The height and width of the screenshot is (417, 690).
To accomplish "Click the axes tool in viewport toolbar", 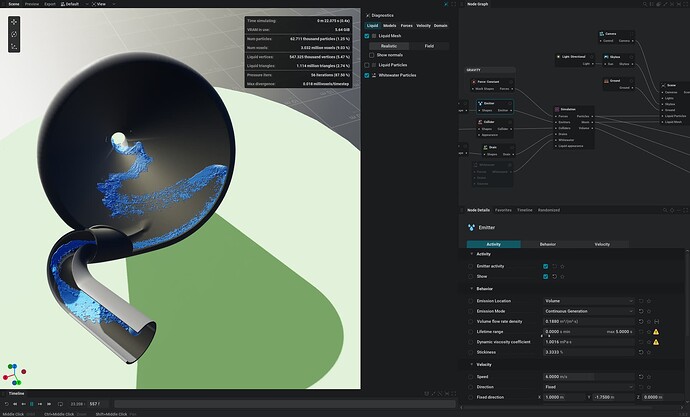I will click(x=15, y=47).
